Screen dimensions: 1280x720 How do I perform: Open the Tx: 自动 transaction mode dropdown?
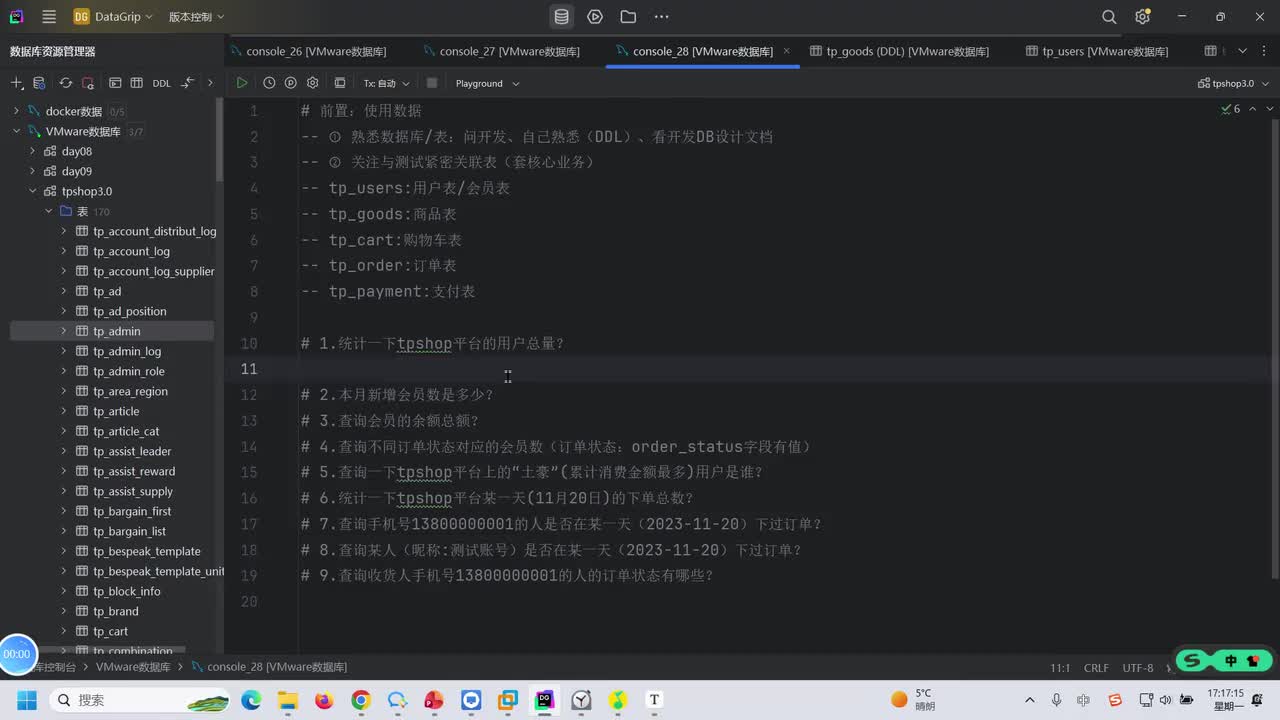coord(386,83)
